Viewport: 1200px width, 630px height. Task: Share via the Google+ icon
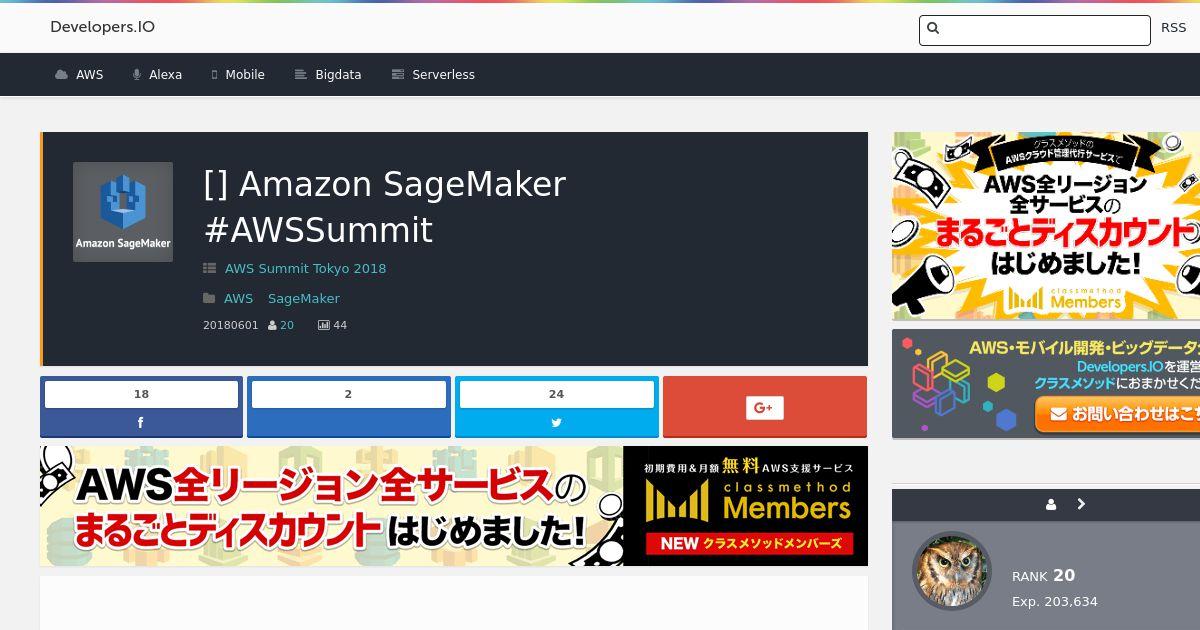tap(764, 407)
